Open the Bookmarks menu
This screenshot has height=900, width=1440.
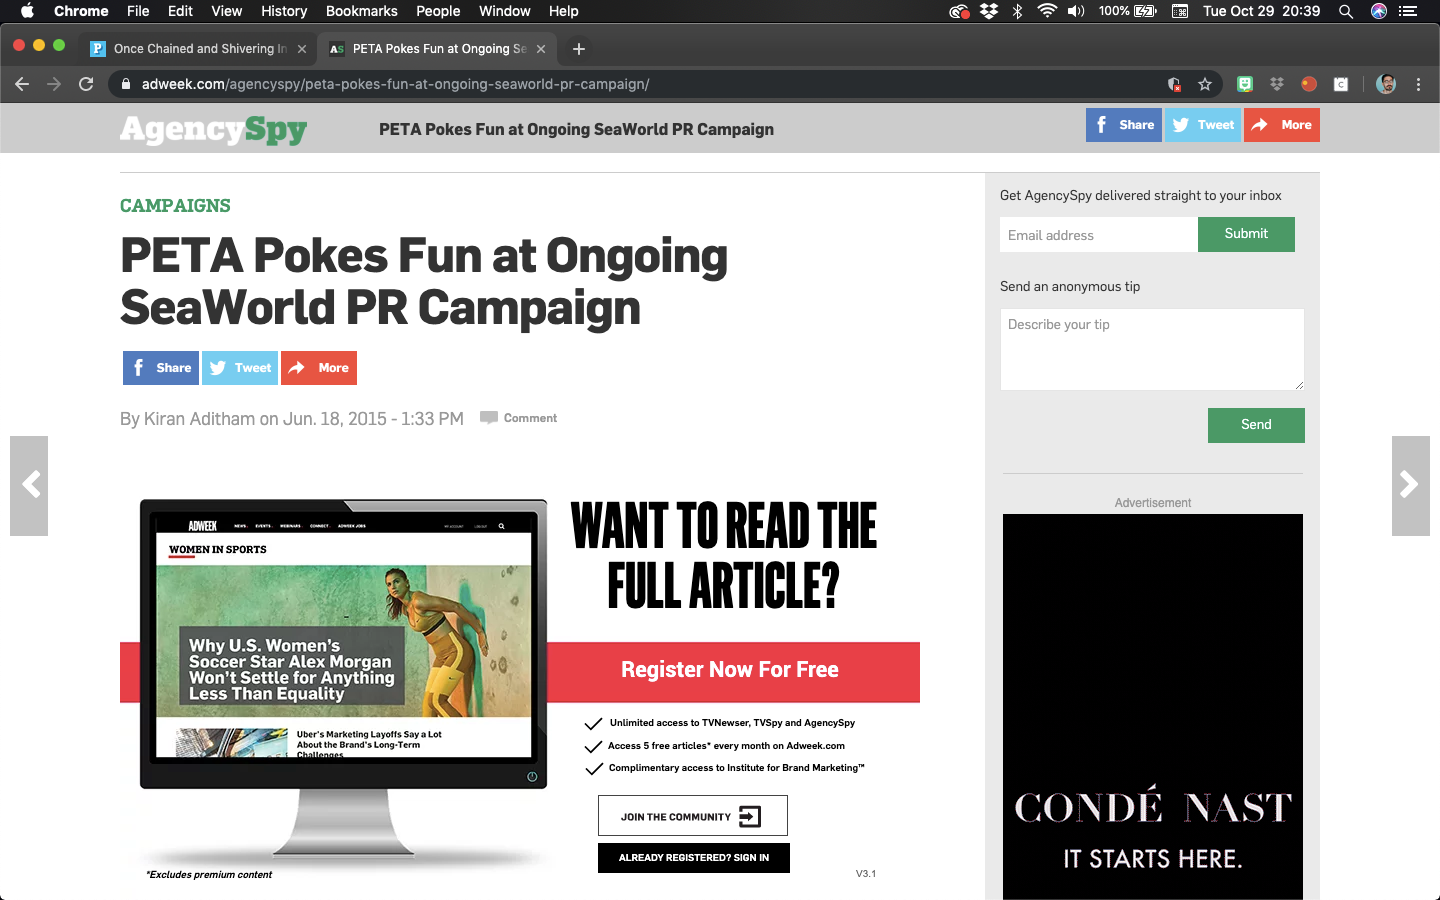[362, 11]
